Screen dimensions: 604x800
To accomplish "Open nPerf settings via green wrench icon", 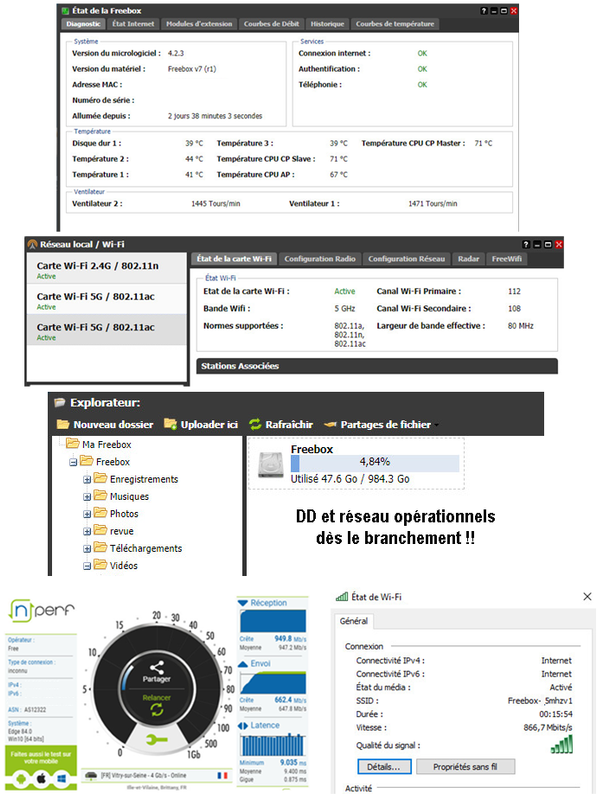I will pyautogui.click(x=157, y=739).
